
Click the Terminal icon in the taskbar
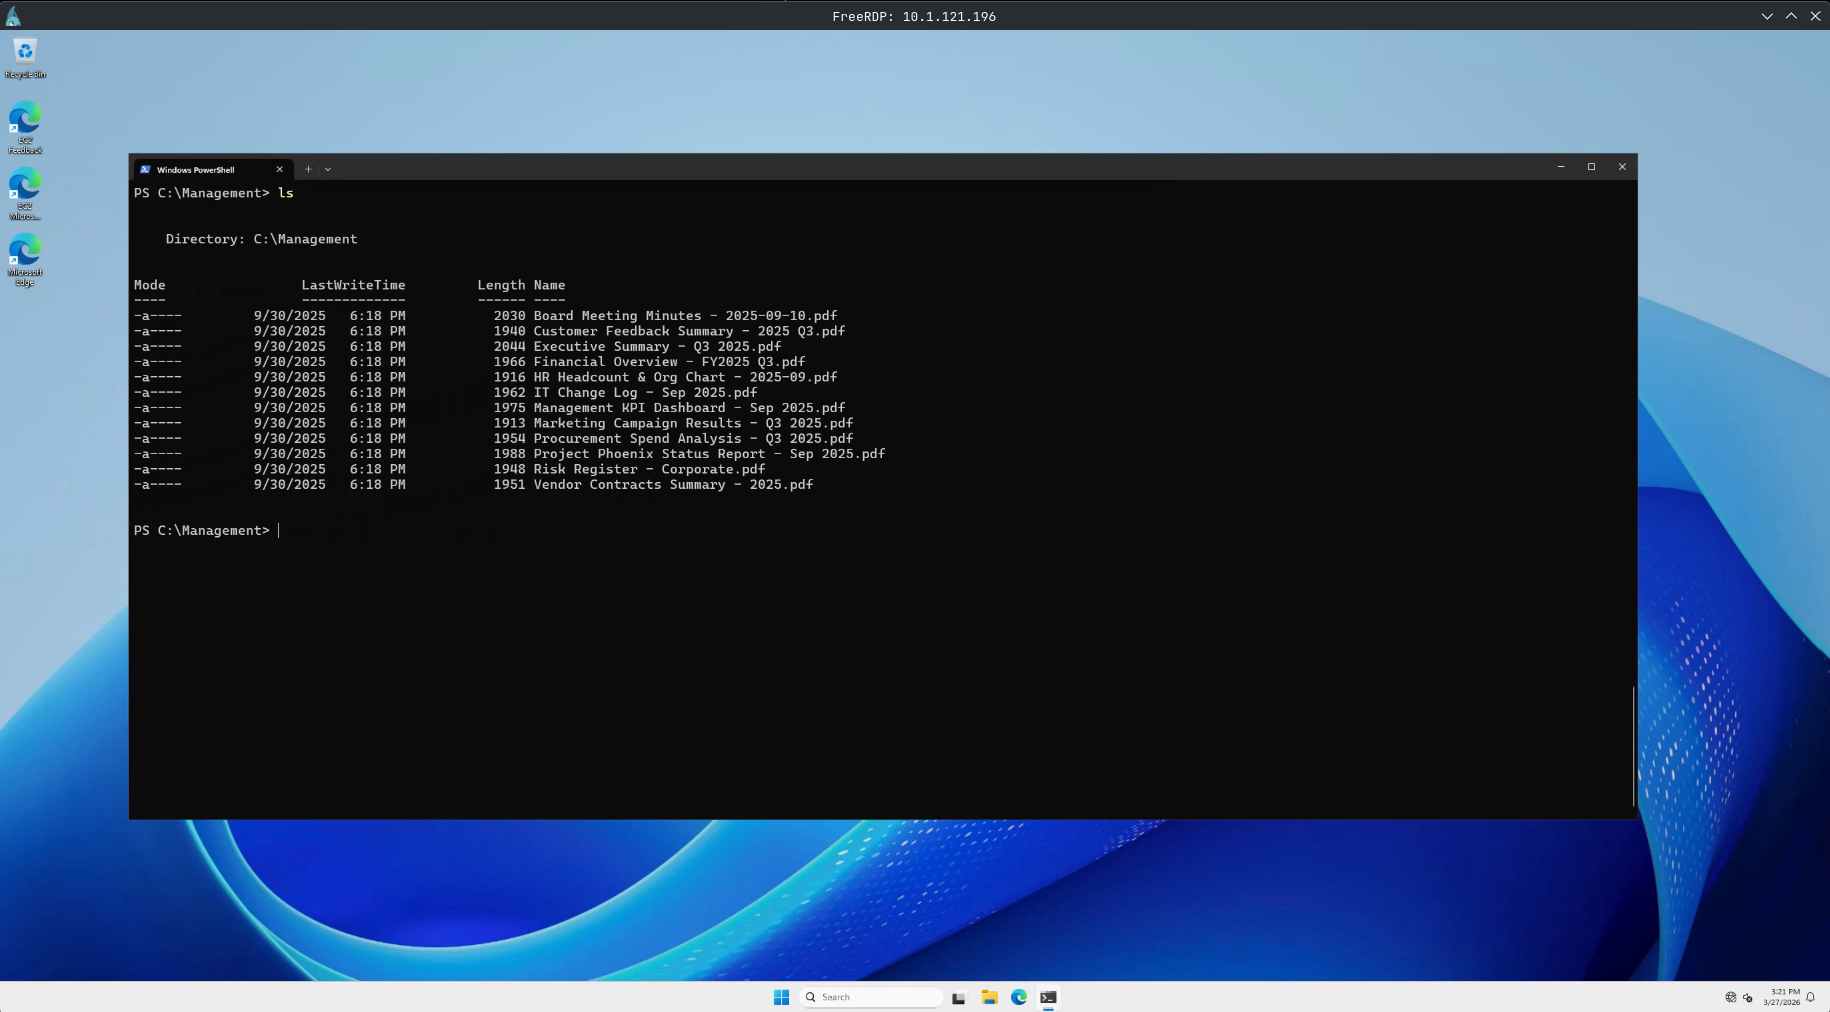(x=1048, y=997)
